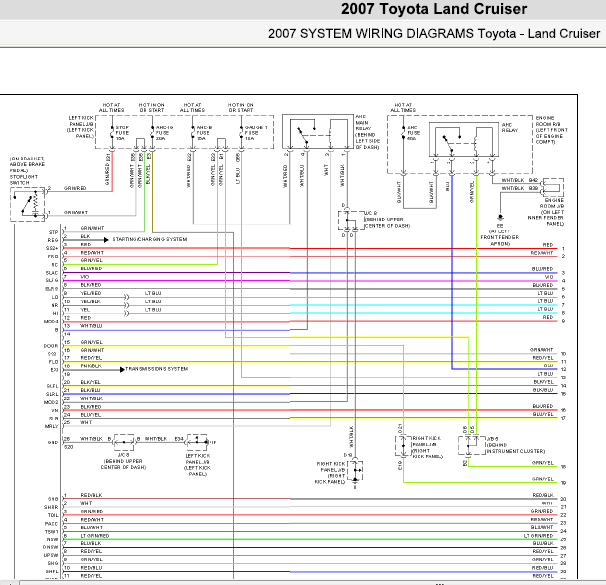Image resolution: width=606 pixels, height=585 pixels.
Task: Click the 'GRN/WHT' label at stoplight switch pin 1
Action: click(x=76, y=212)
